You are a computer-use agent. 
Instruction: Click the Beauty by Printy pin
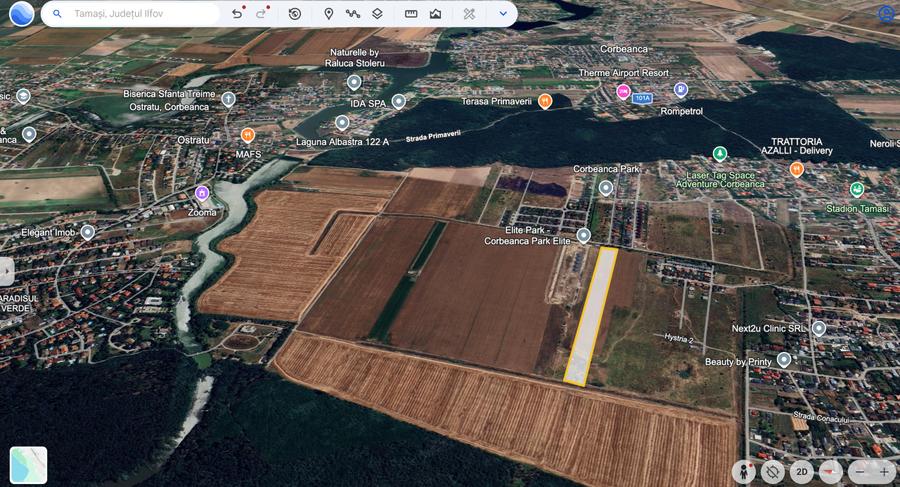tap(783, 361)
